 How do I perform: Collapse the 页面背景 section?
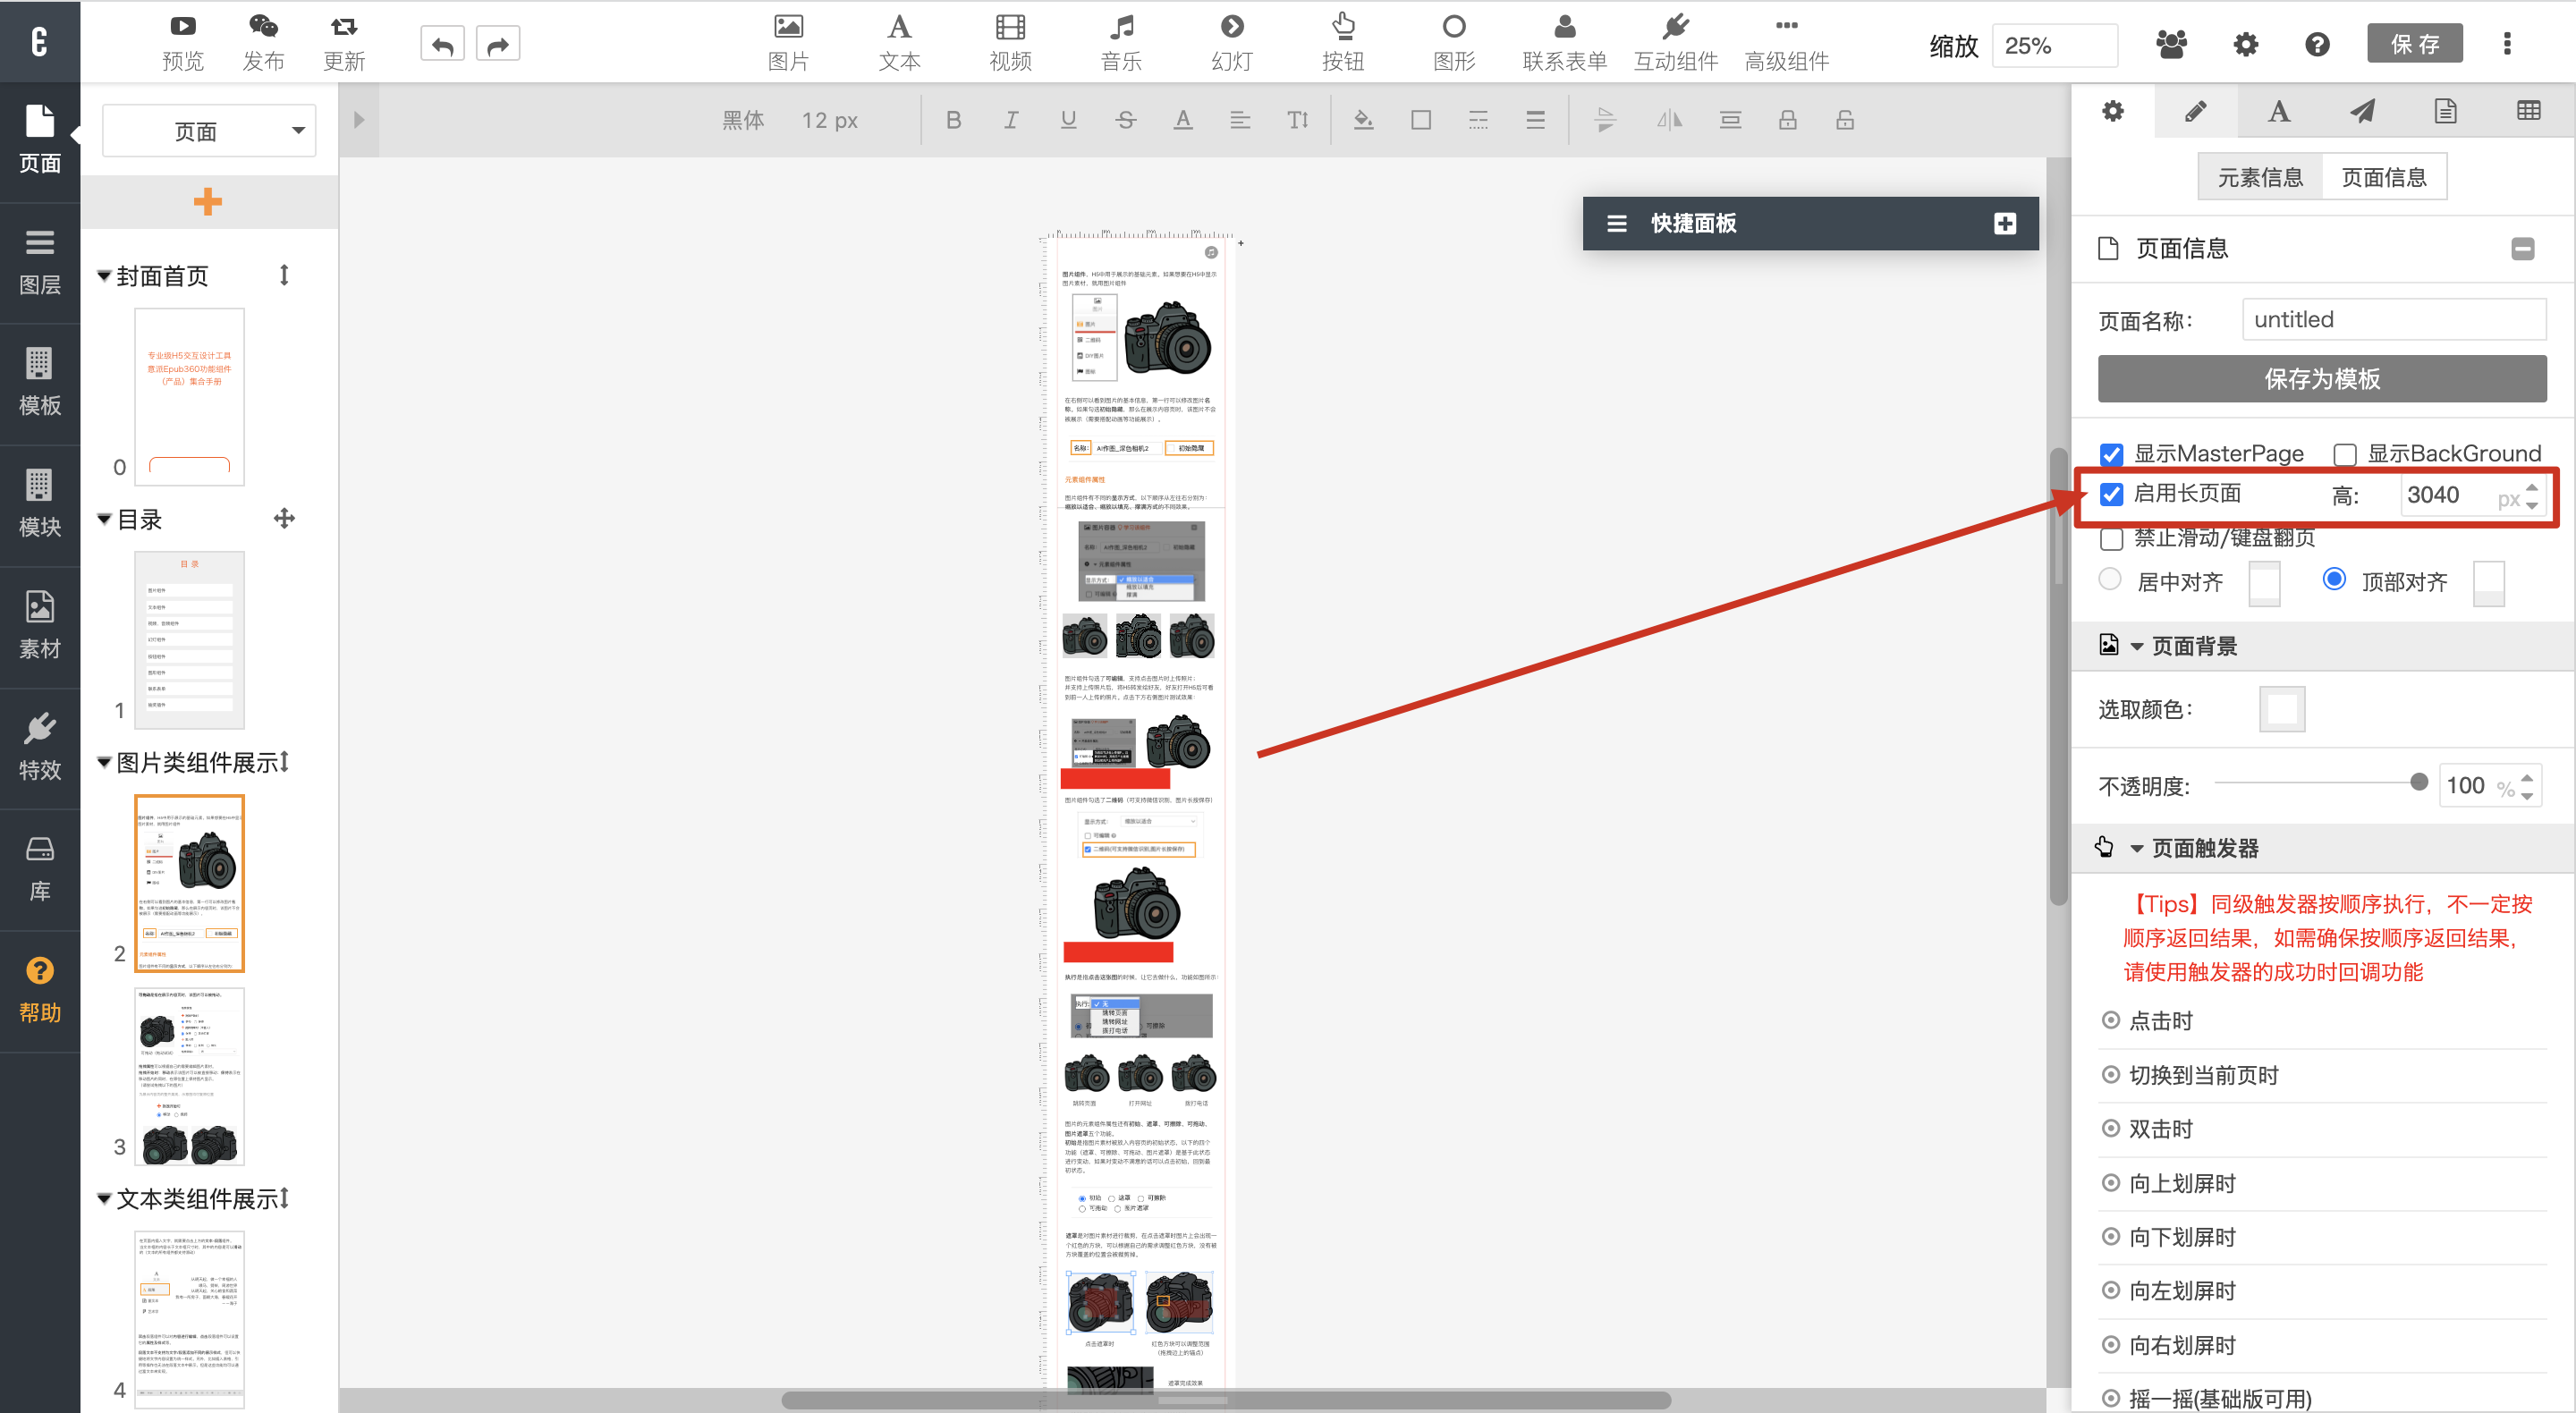click(x=2137, y=647)
